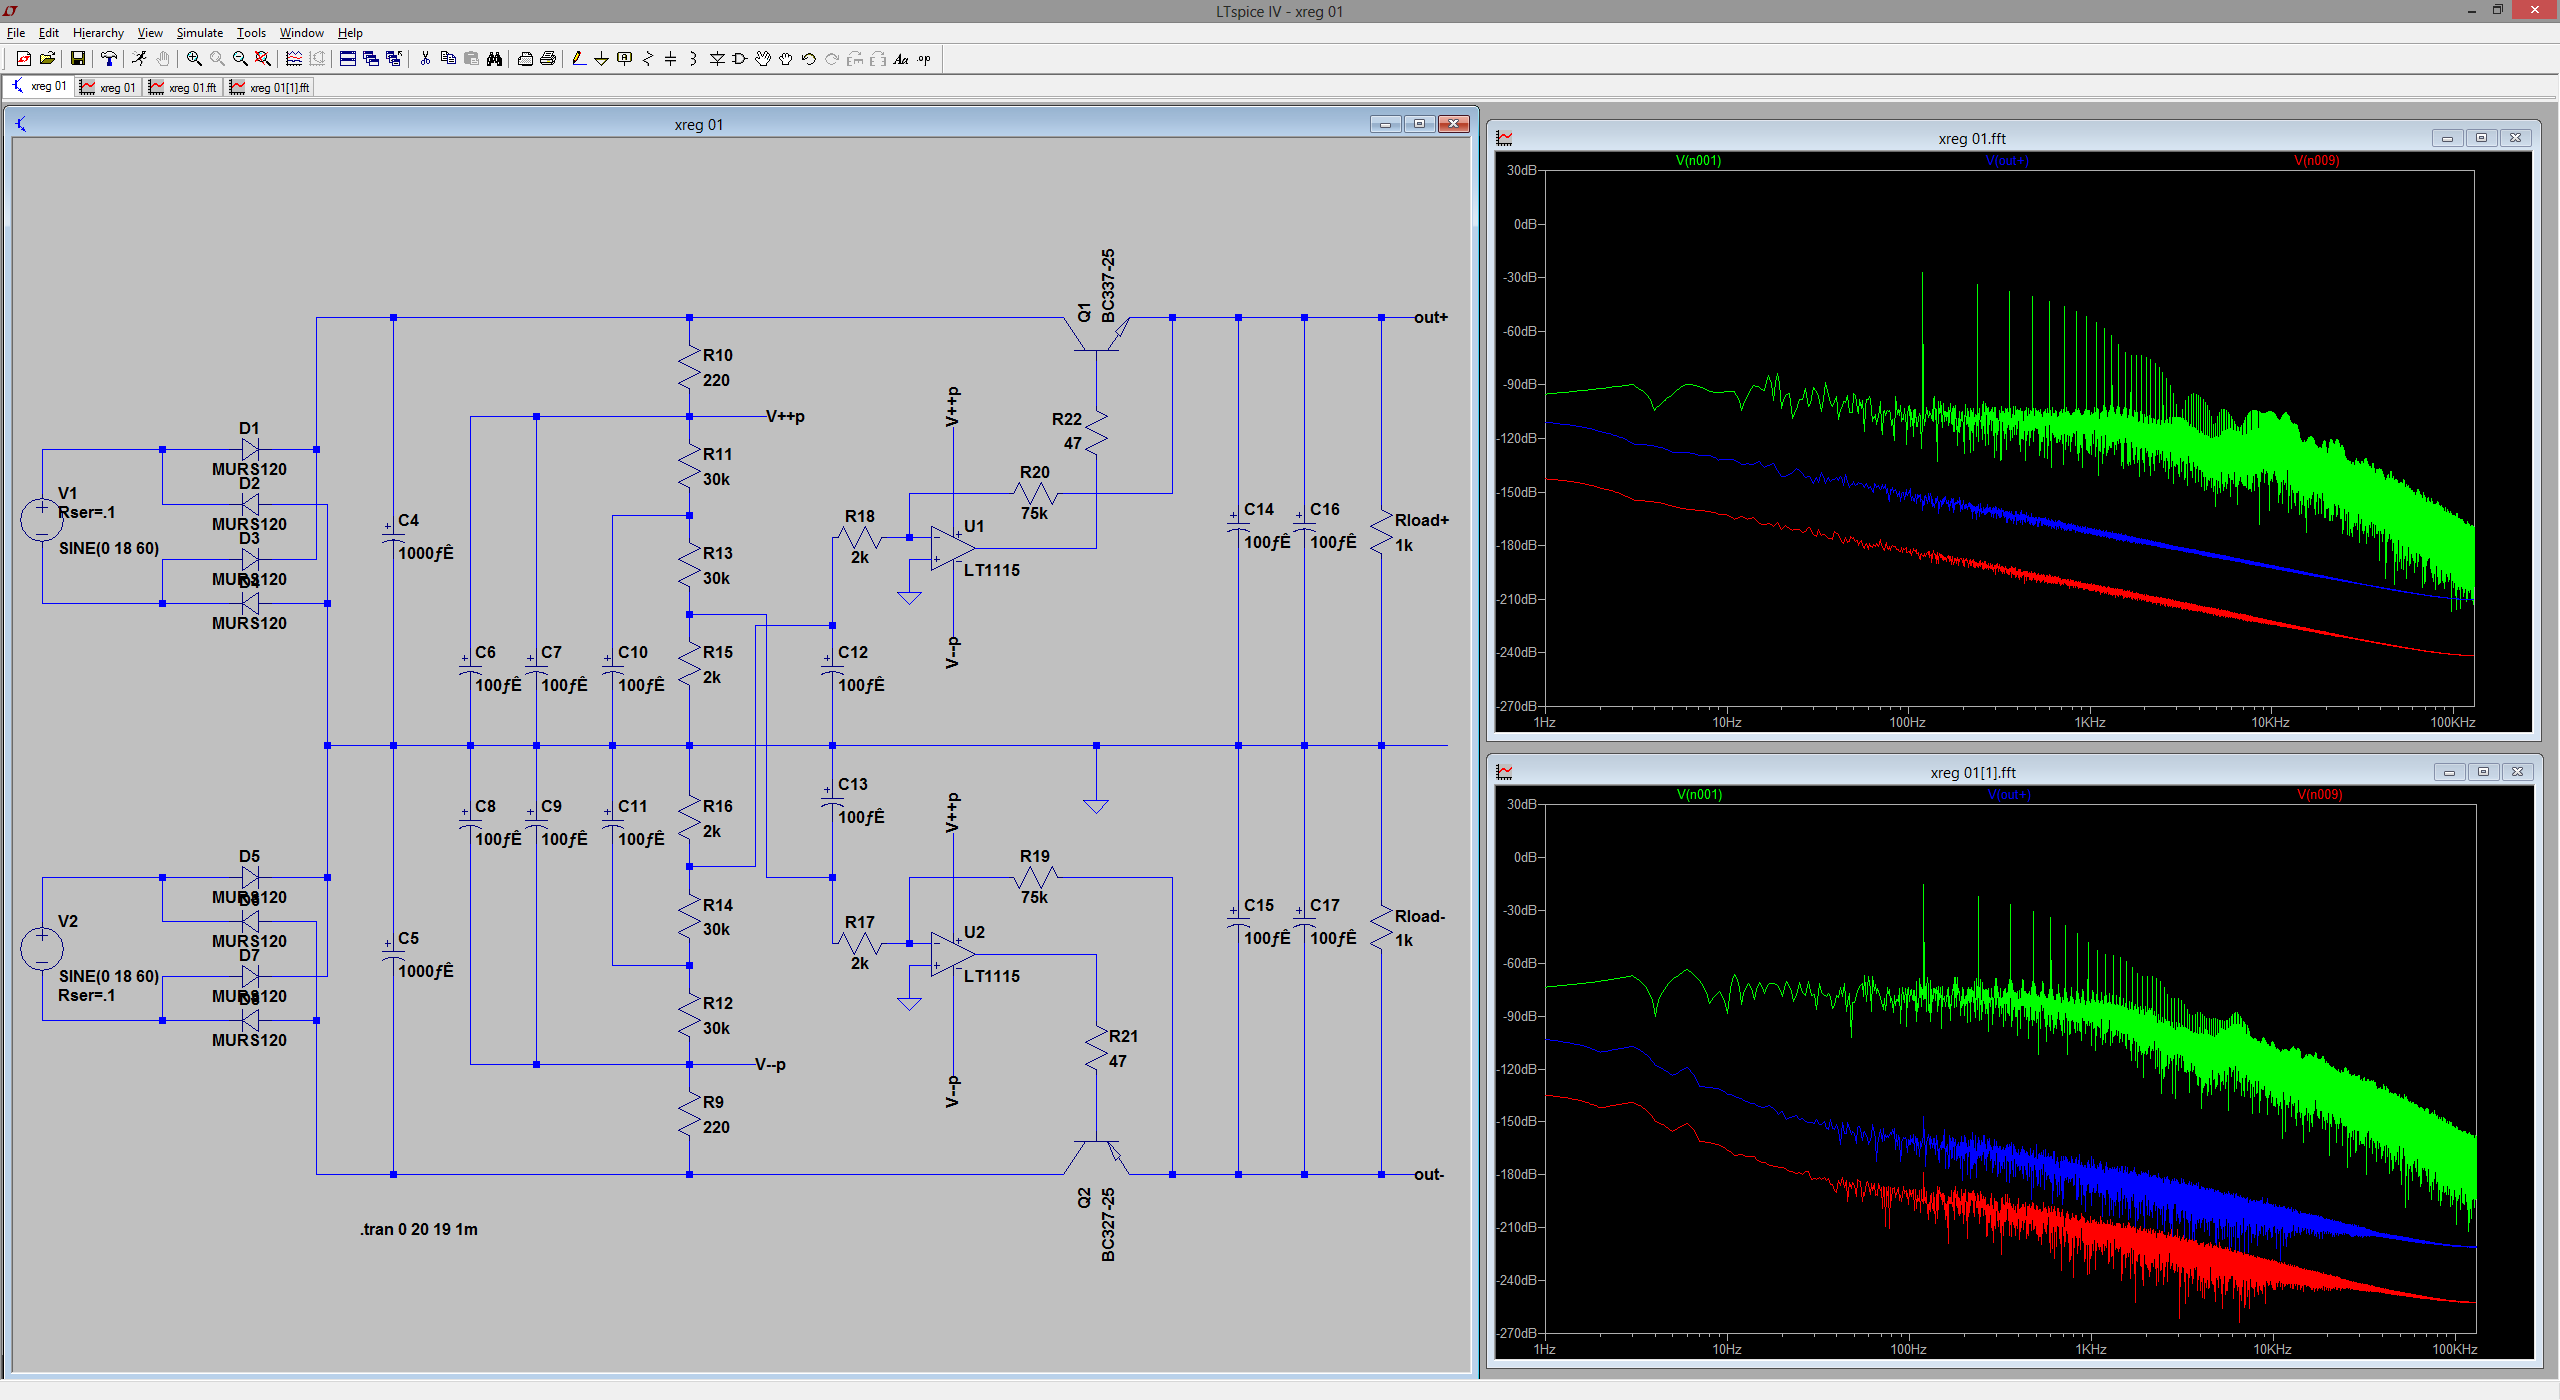This screenshot has width=2560, height=1400.
Task: Select voltage source V1 symbol
Action: click(x=42, y=520)
